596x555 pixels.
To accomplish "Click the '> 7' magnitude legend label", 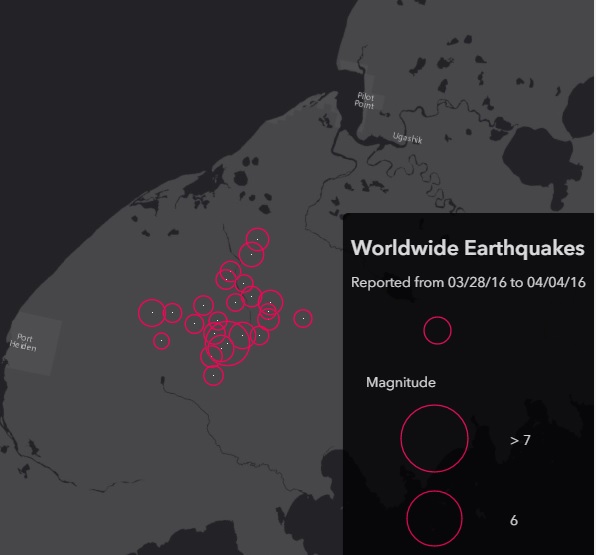I will click(520, 440).
